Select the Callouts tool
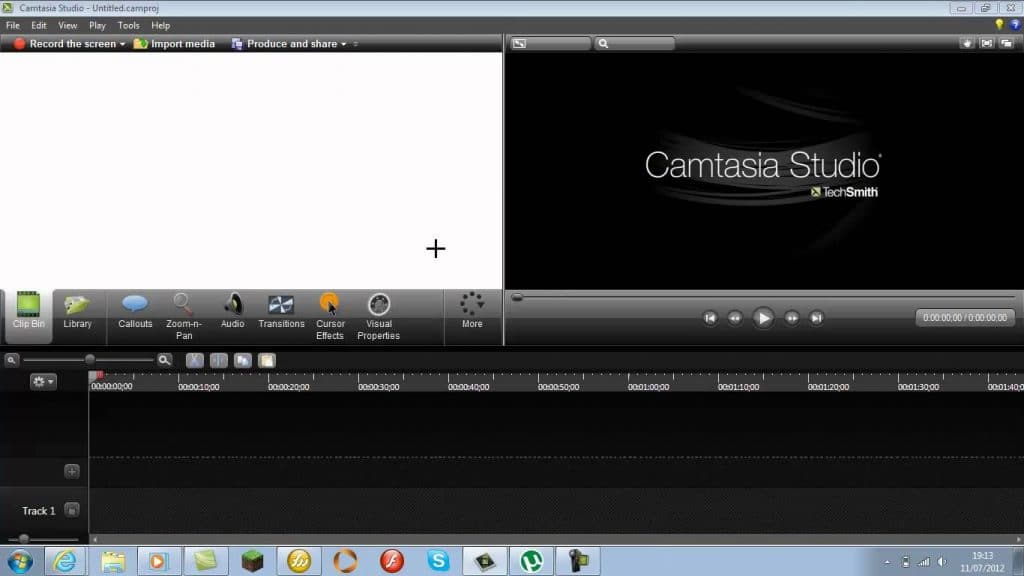The height and width of the screenshot is (576, 1024). pos(135,311)
